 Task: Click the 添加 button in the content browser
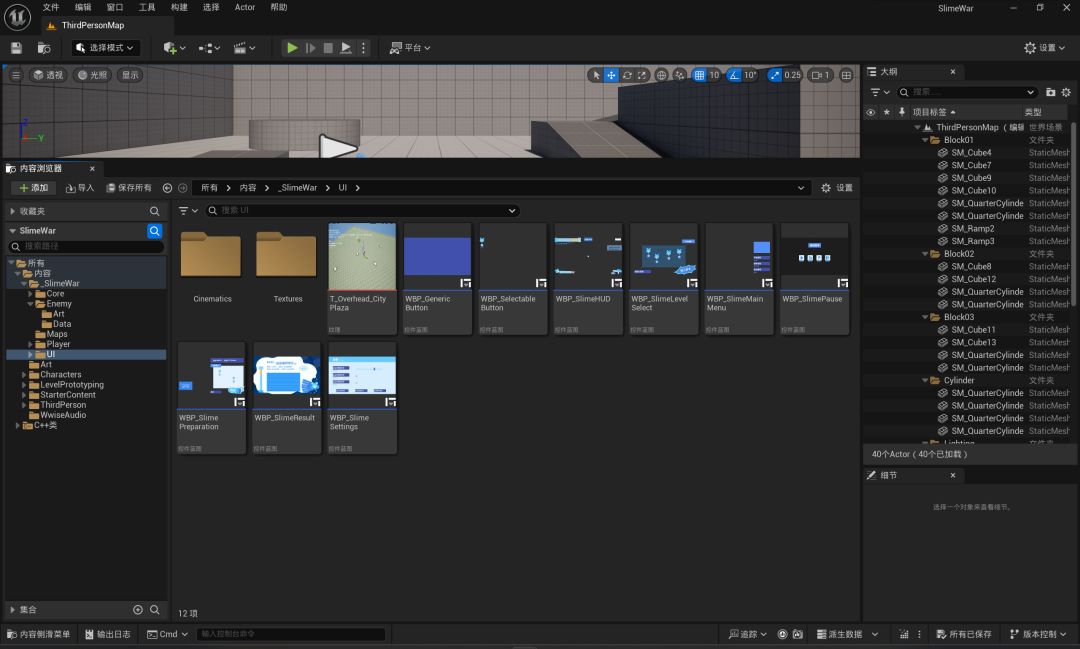pos(33,187)
